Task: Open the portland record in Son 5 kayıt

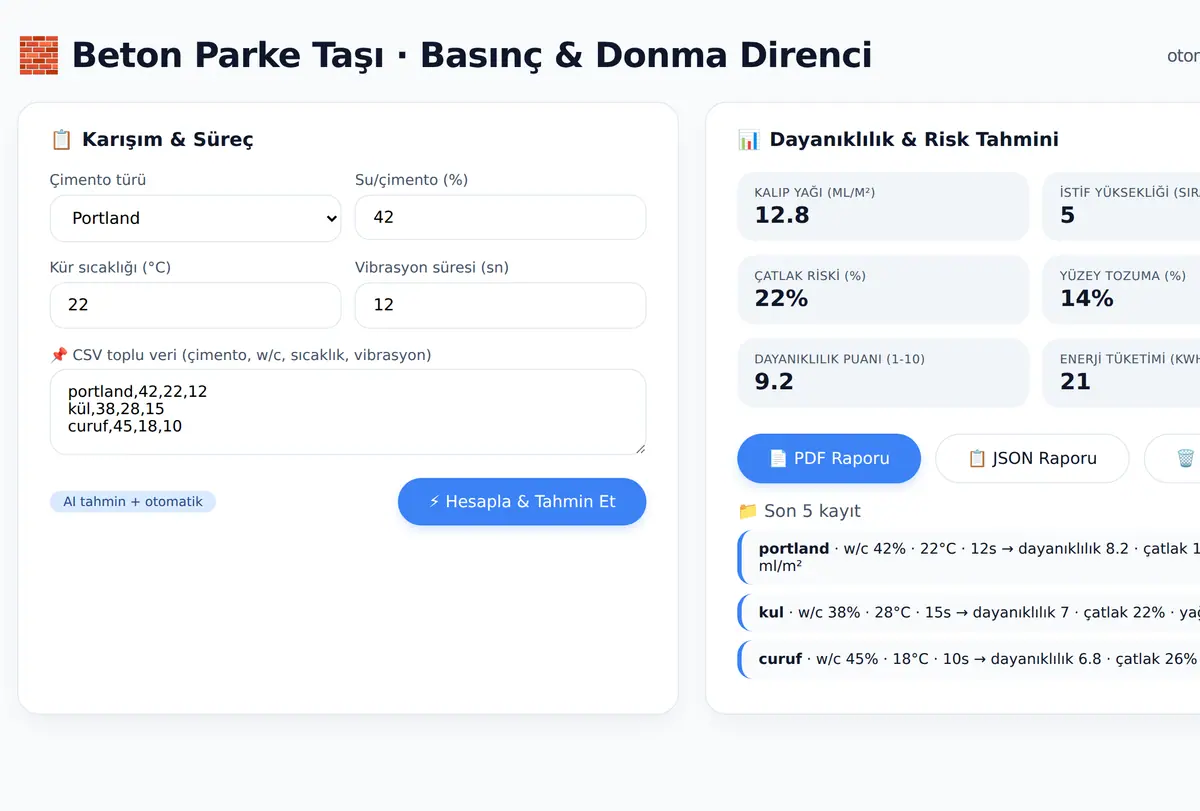Action: point(969,557)
